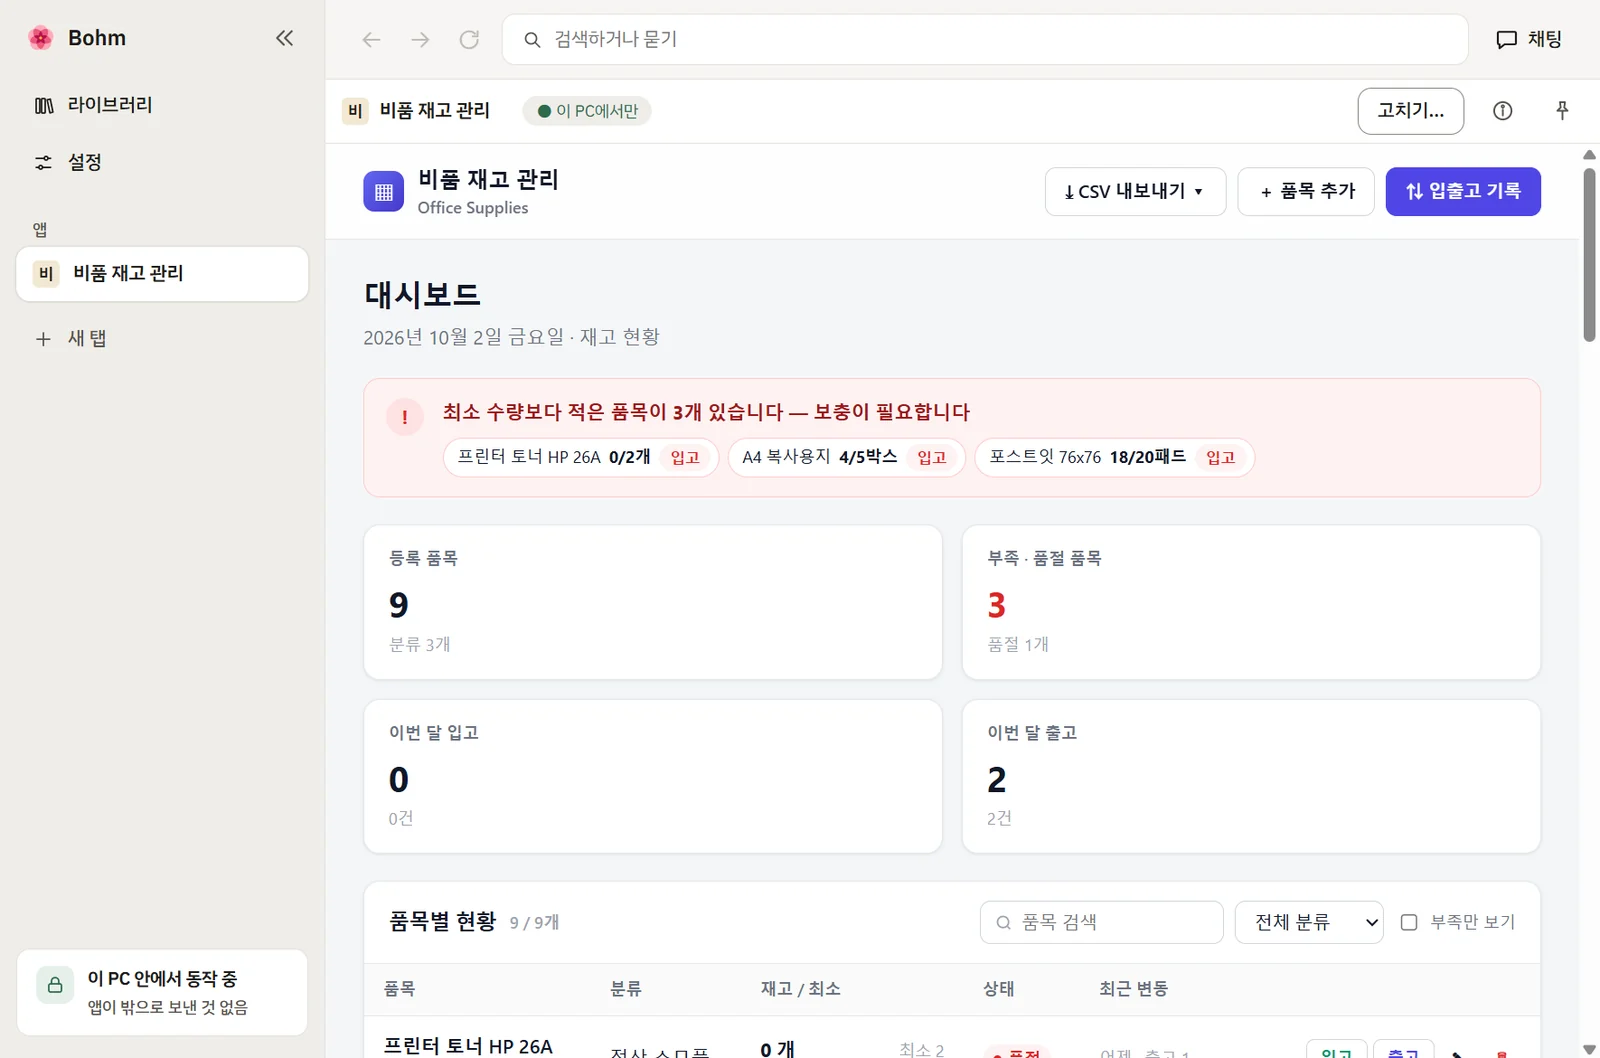Image resolution: width=1600 pixels, height=1058 pixels.
Task: Open 라이브러리 in the sidebar
Action: coord(162,105)
